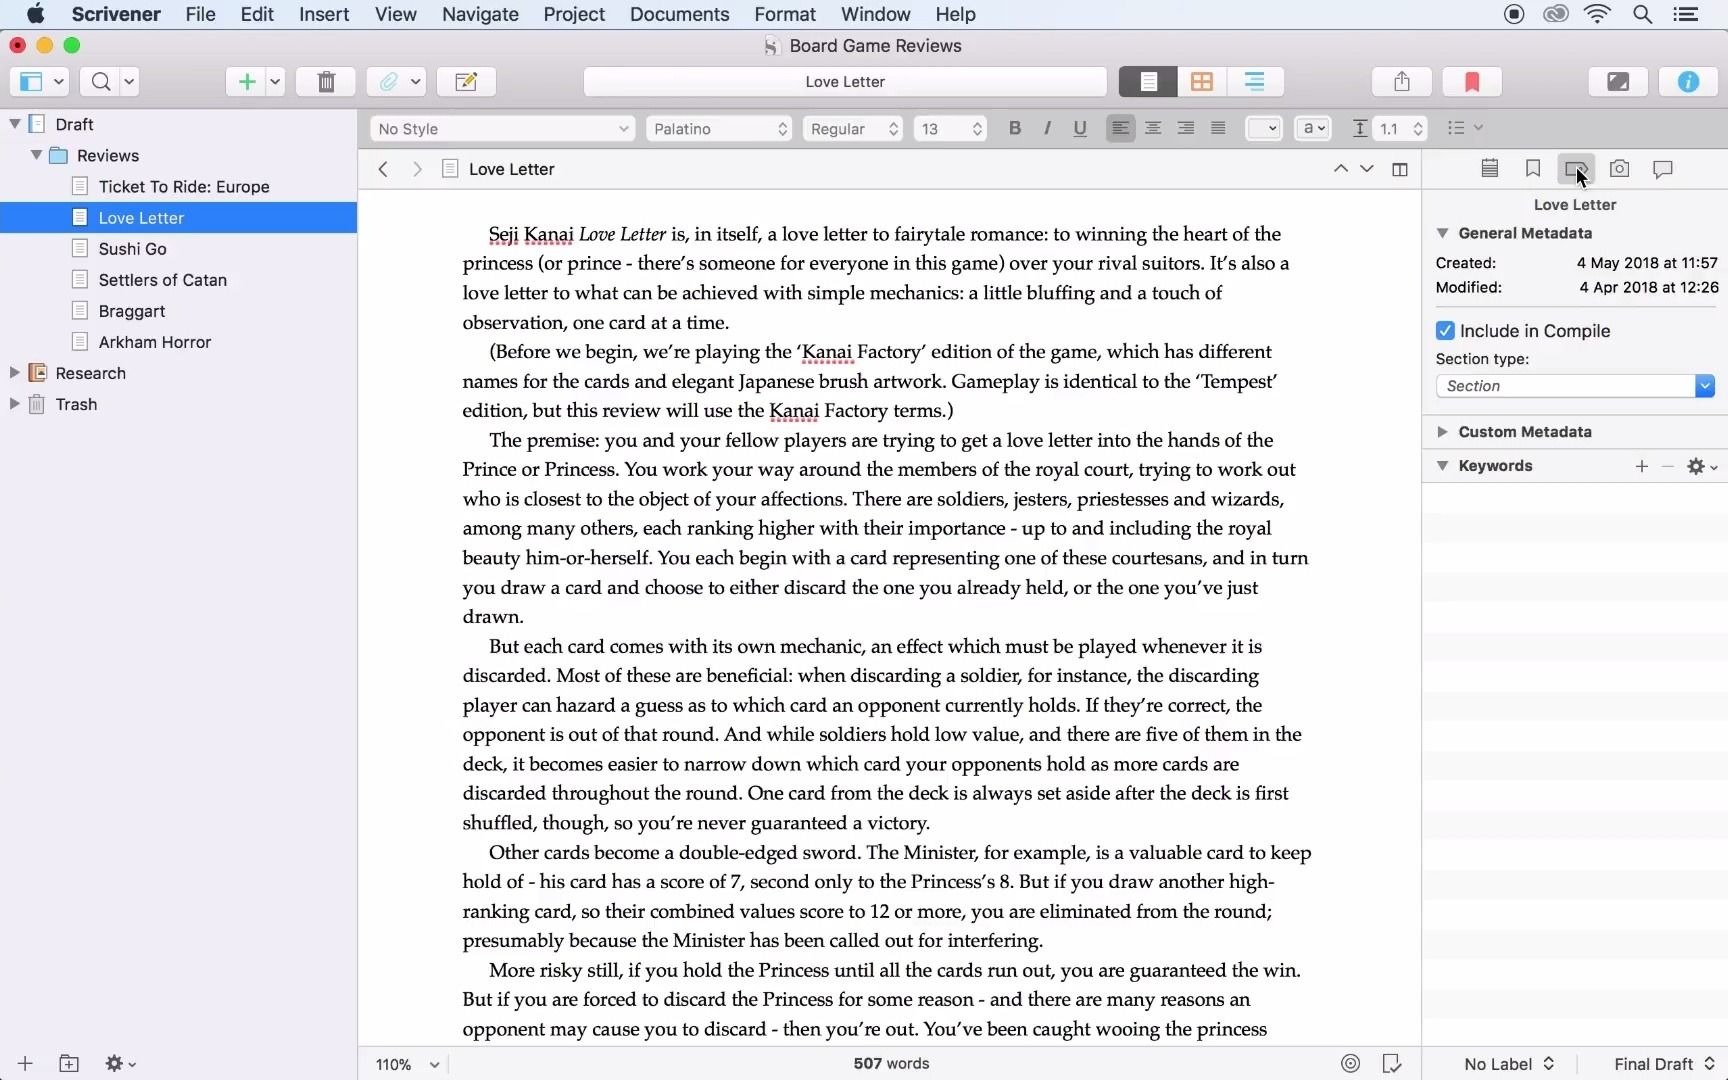Click the red Bookmarks toolbar icon

point(1472,82)
